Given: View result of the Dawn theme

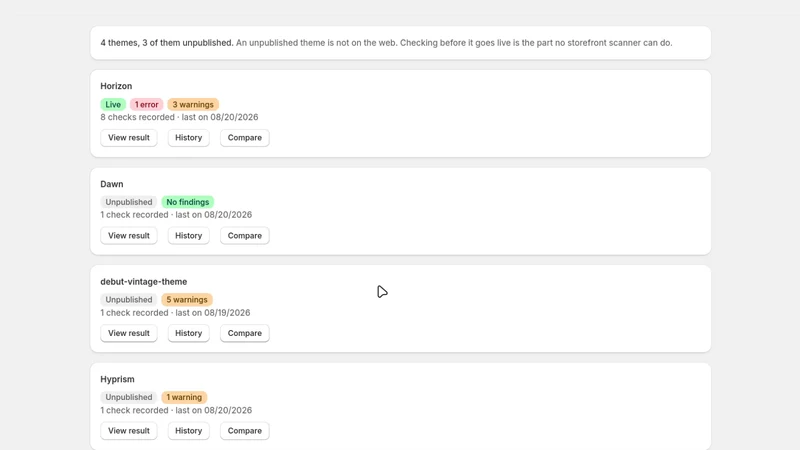Looking at the screenshot, I should click(x=129, y=236).
